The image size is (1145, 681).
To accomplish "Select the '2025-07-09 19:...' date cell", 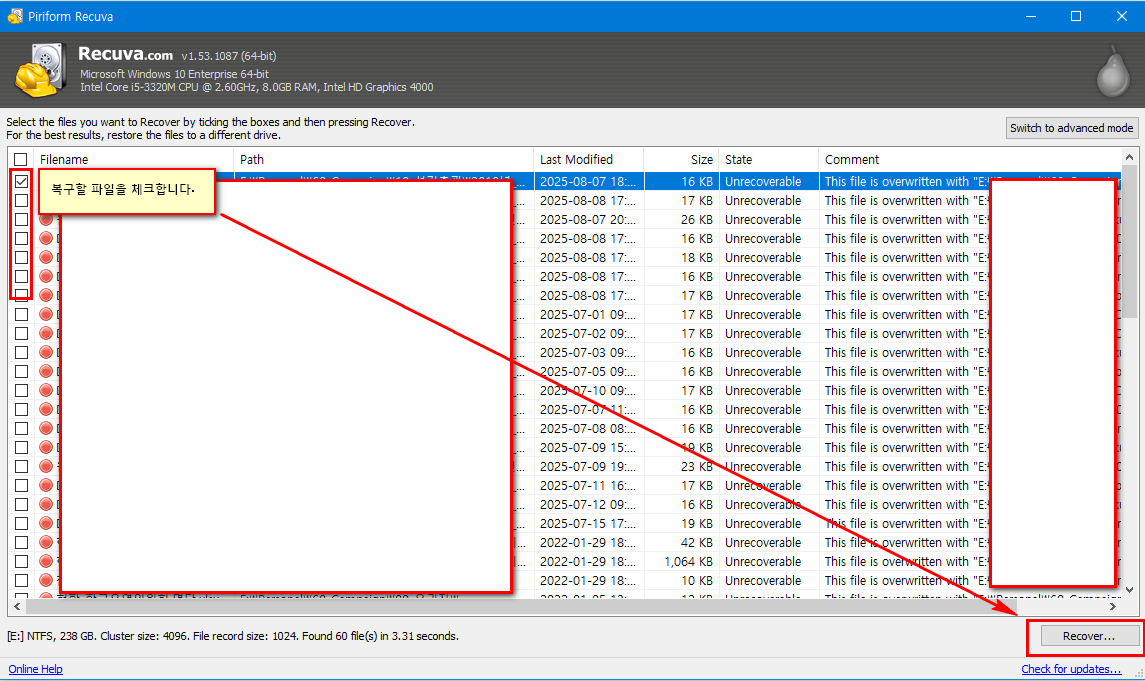I will click(588, 466).
